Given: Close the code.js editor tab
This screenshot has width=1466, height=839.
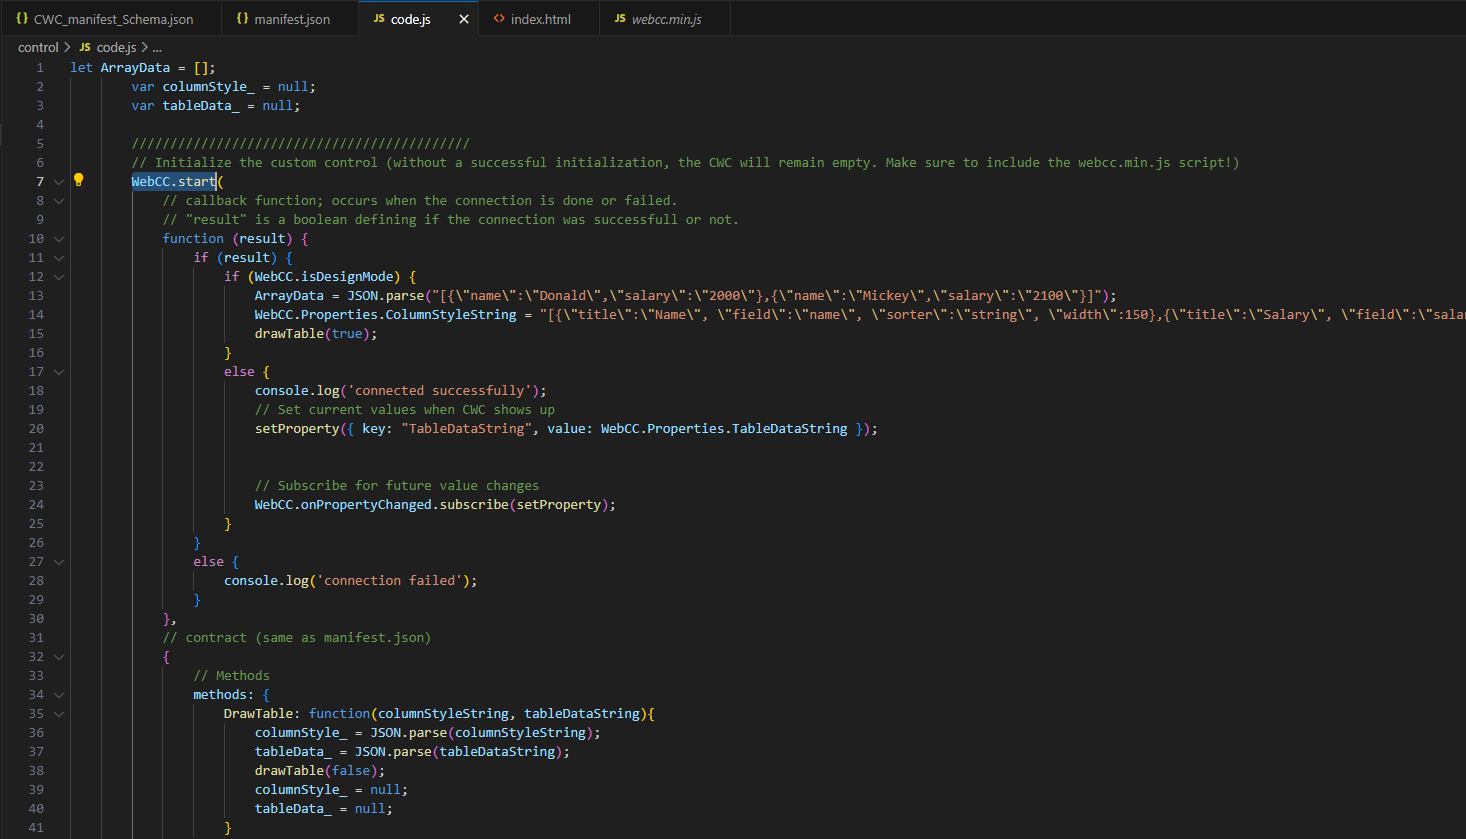Looking at the screenshot, I should point(464,19).
